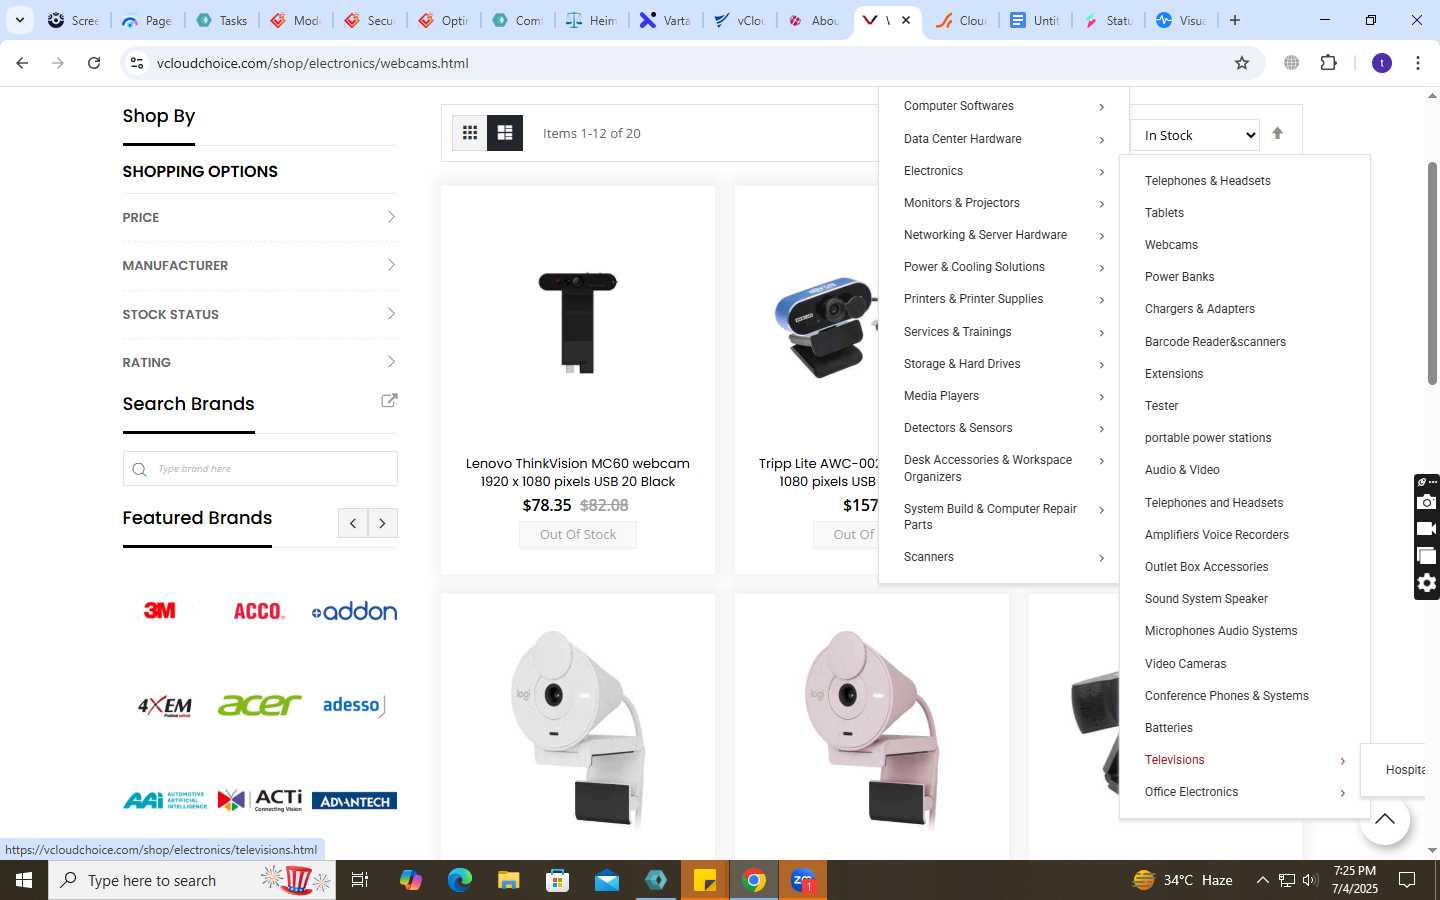The image size is (1440, 900).
Task: Open Conference Phones & Systems link
Action: tap(1226, 696)
